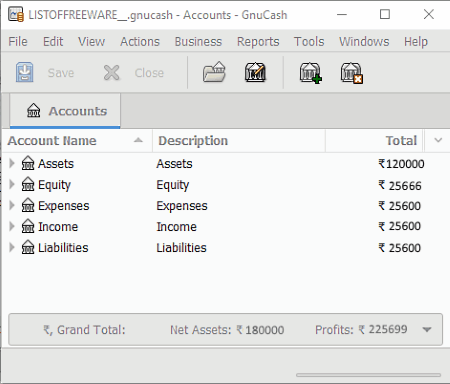Image resolution: width=450 pixels, height=384 pixels.
Task: Click the bank icon beside Assets
Action: pyautogui.click(x=28, y=163)
